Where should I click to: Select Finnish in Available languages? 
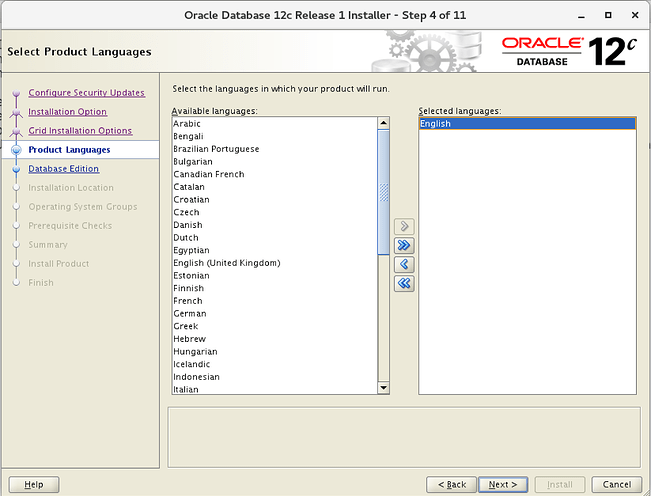[275, 288]
